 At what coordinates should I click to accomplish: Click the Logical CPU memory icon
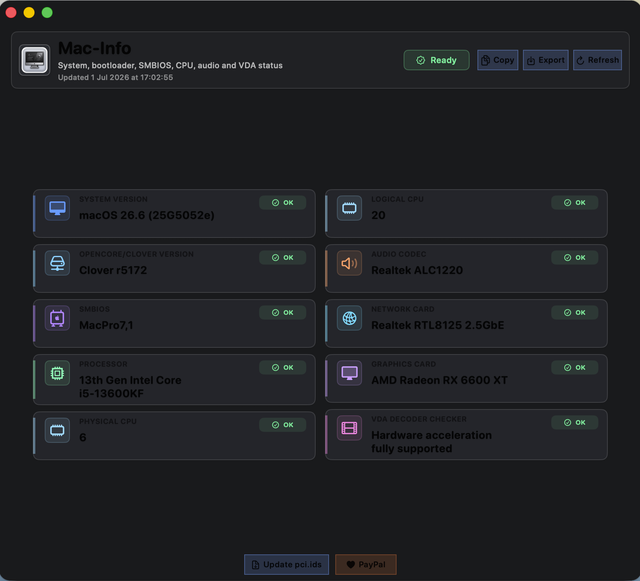point(349,208)
